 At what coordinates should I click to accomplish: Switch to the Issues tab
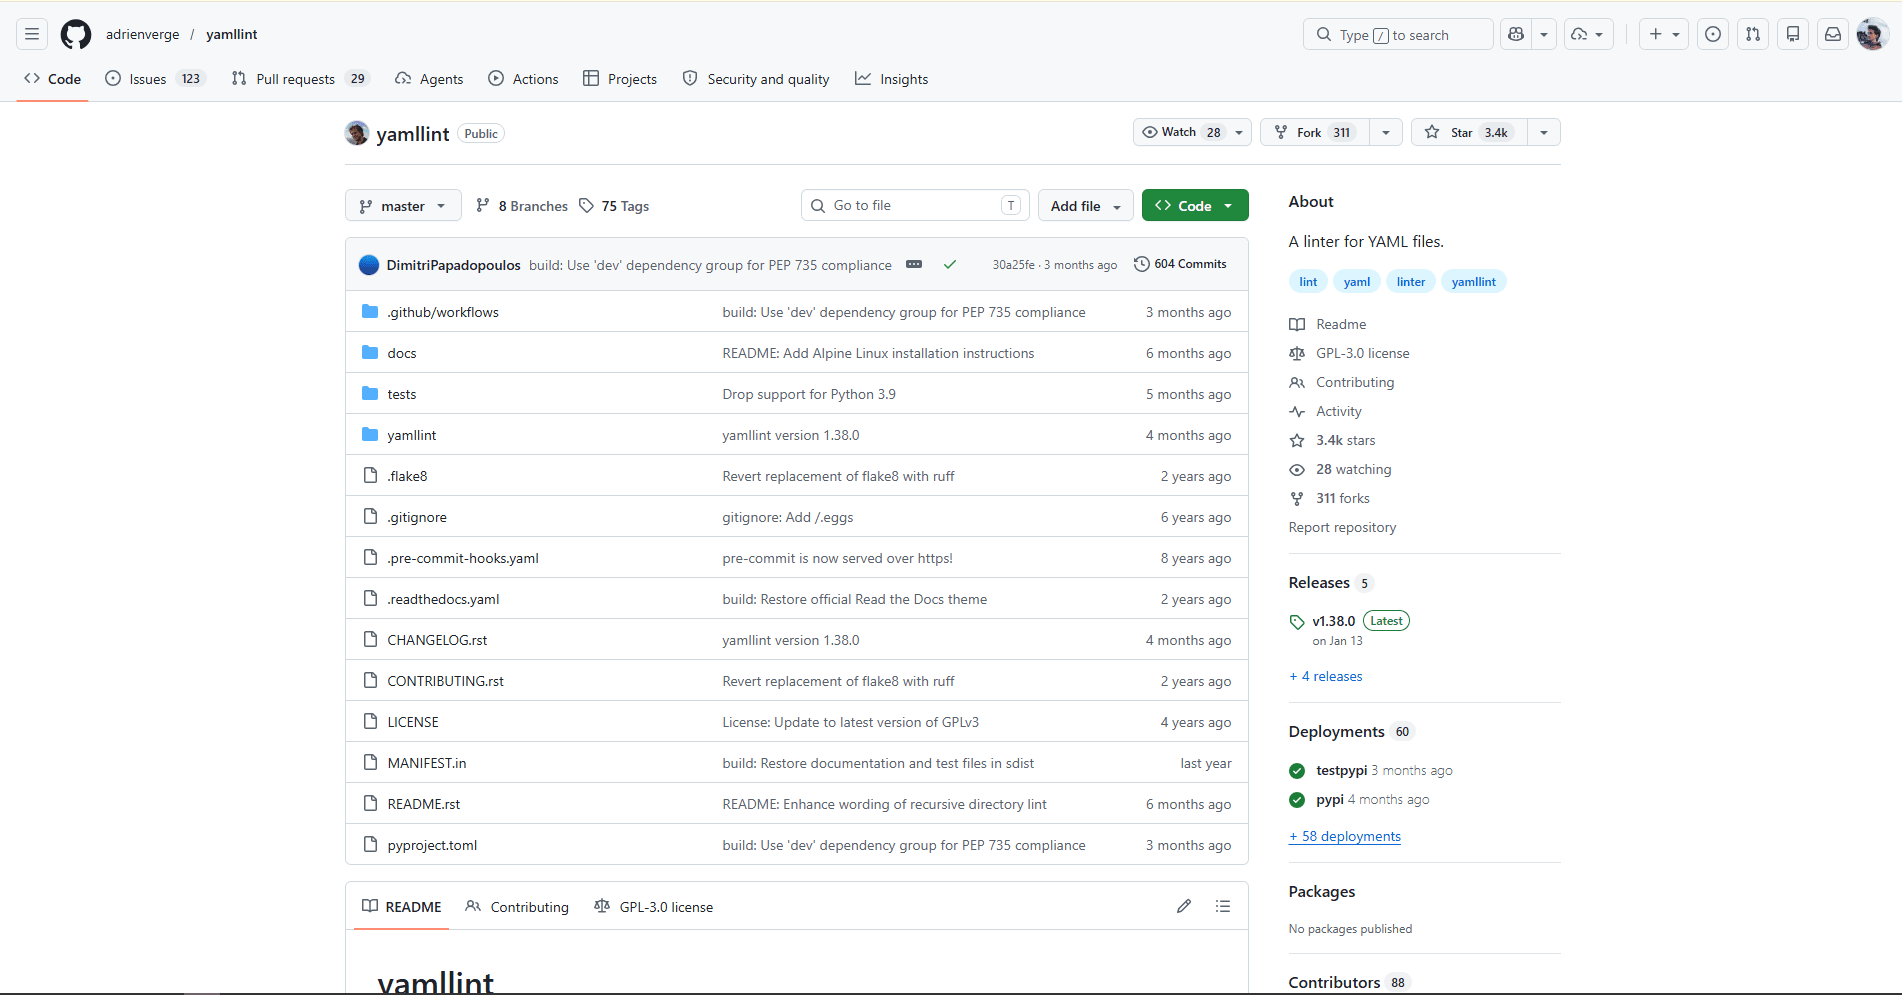pyautogui.click(x=155, y=79)
